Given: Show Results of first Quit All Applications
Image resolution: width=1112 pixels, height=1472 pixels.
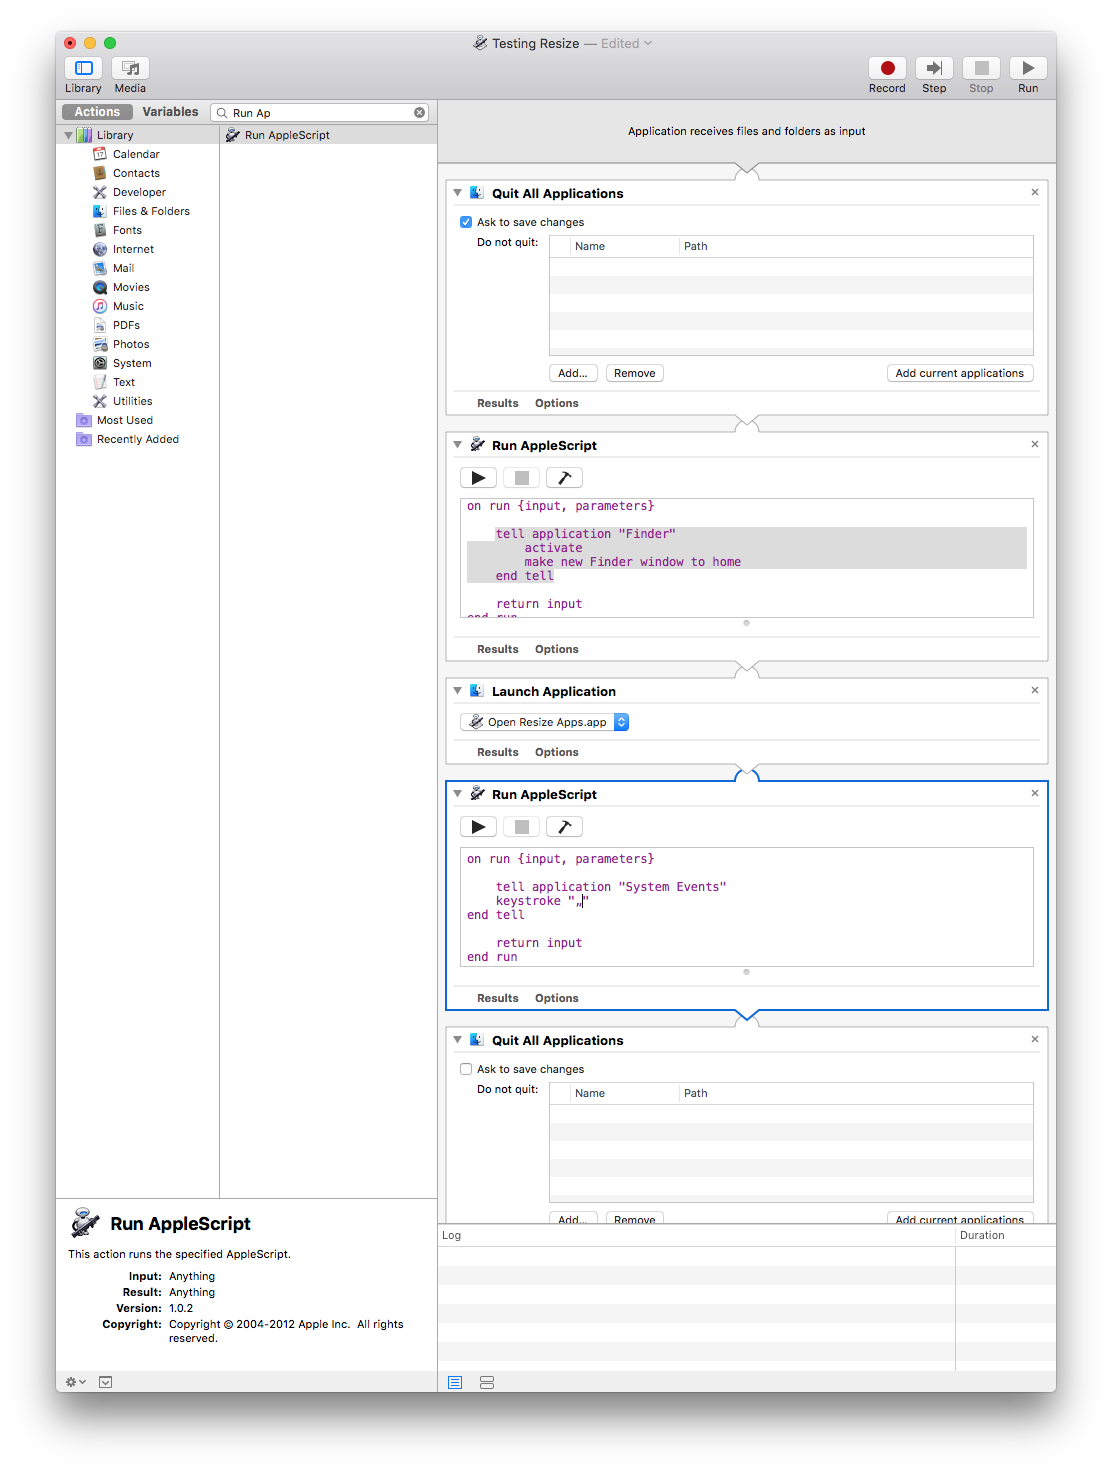Looking at the screenshot, I should click(x=498, y=403).
